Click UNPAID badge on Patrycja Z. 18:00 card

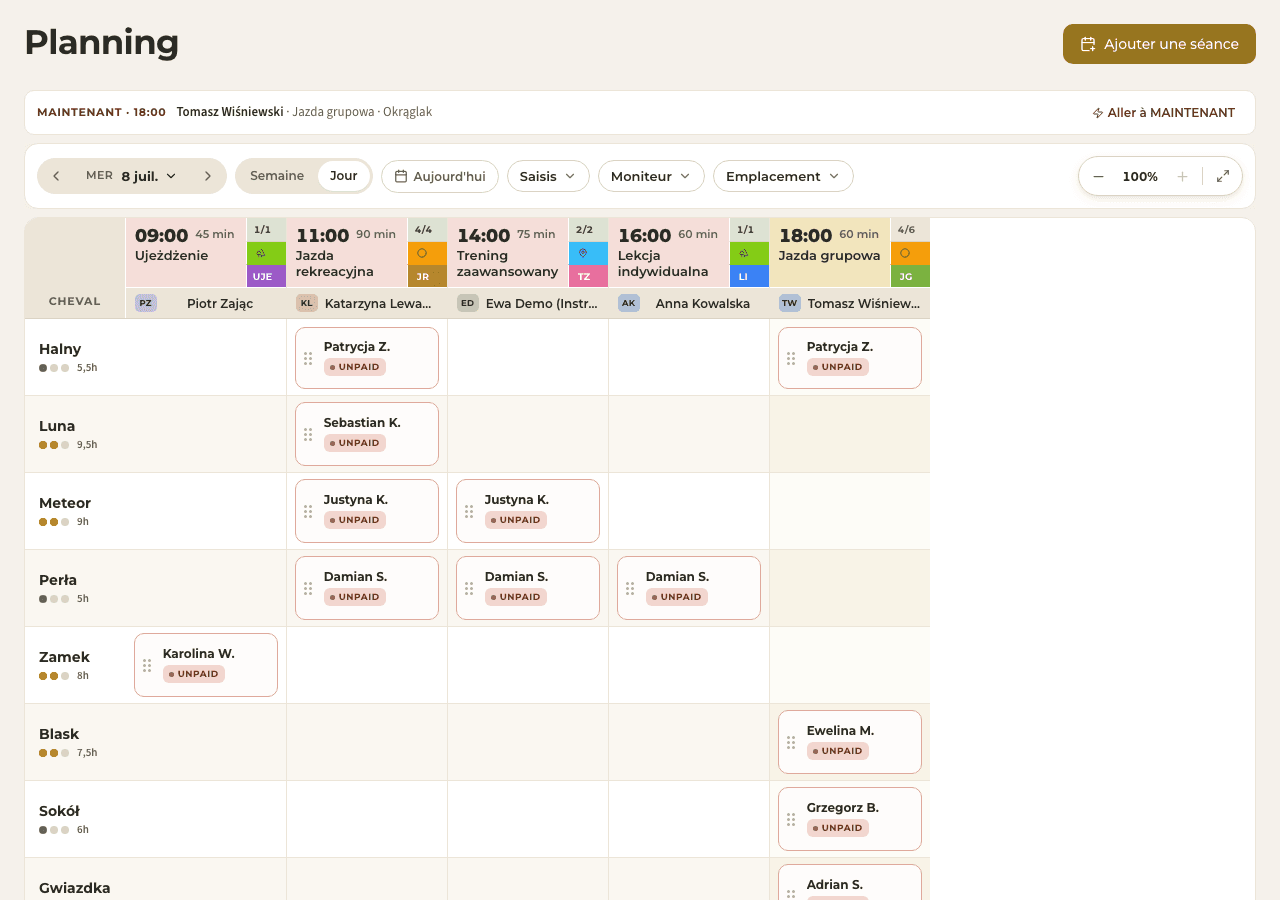(838, 367)
